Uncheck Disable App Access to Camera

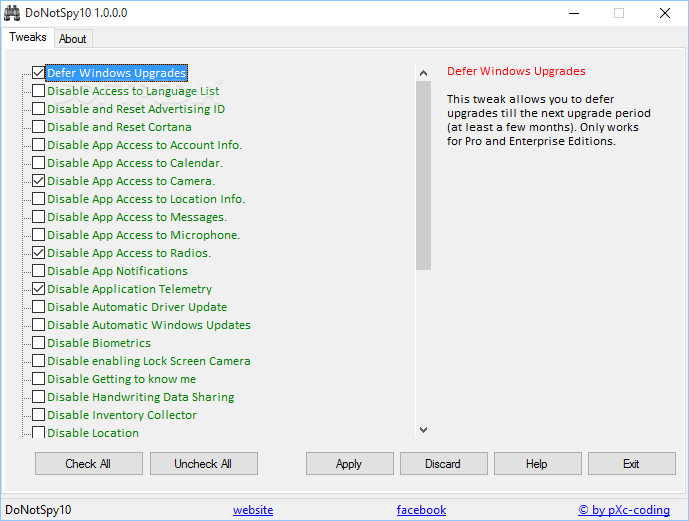pyautogui.click(x=38, y=181)
